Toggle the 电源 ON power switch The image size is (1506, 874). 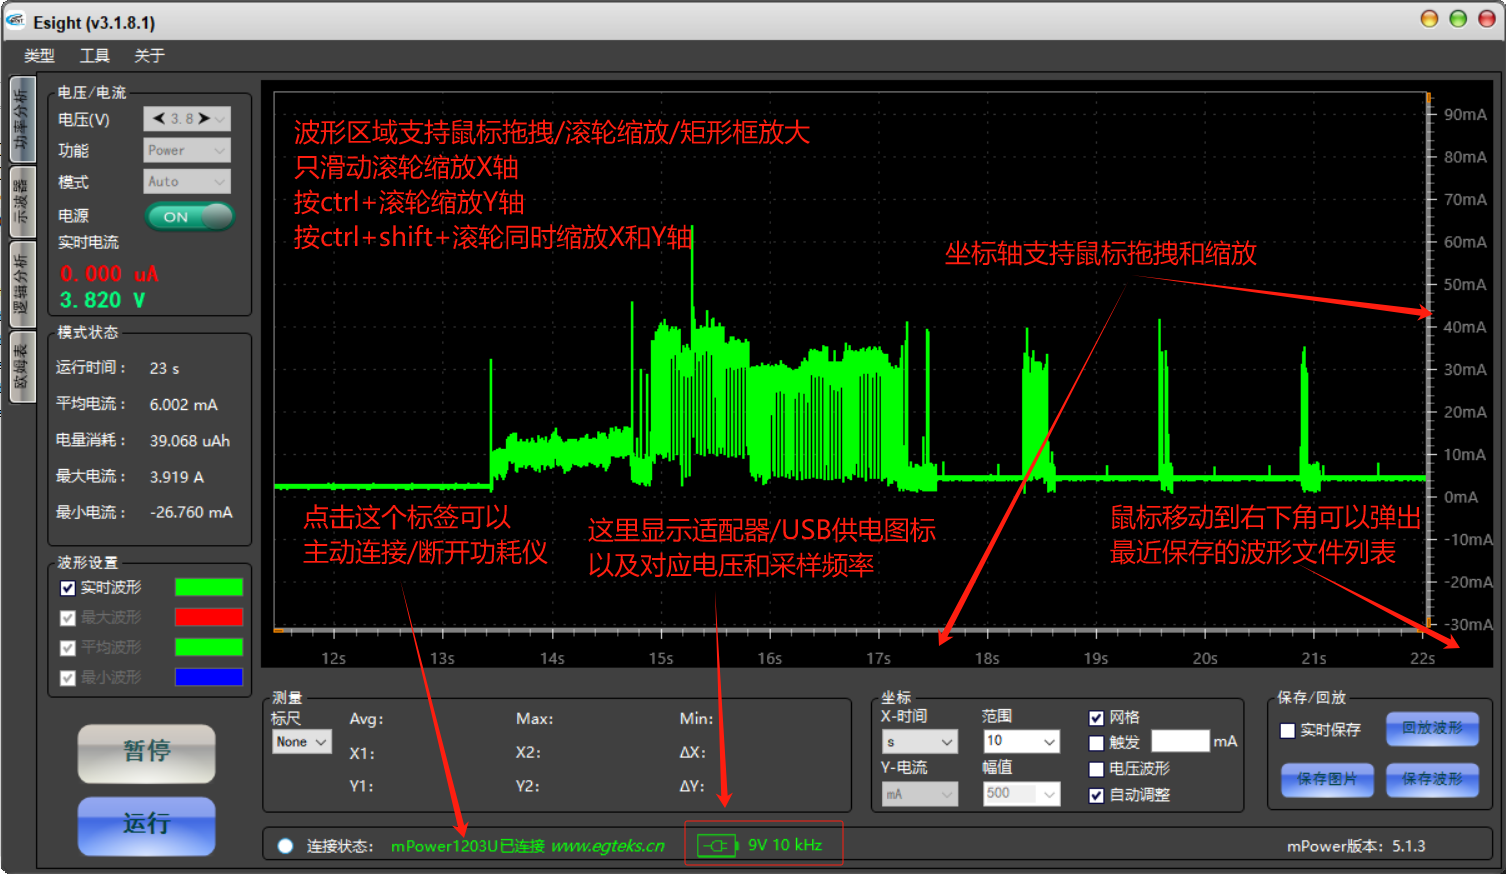(189, 216)
